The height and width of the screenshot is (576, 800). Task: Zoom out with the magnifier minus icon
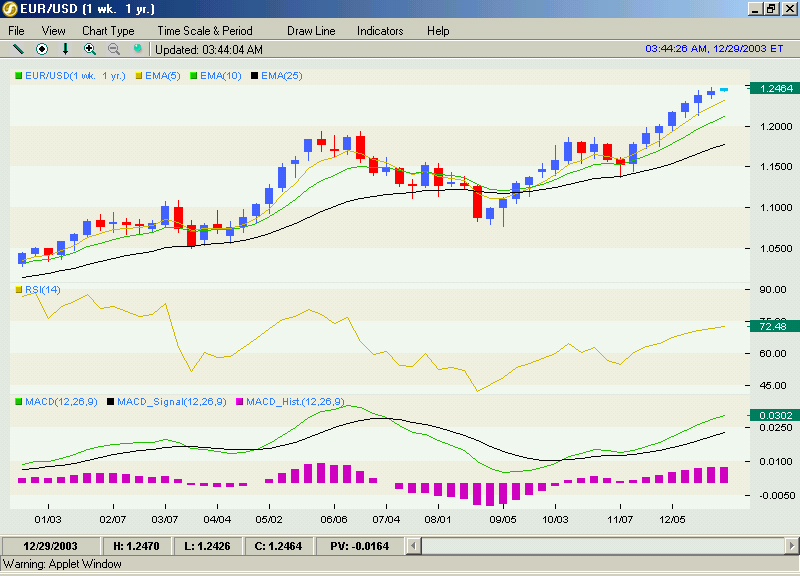click(x=114, y=49)
